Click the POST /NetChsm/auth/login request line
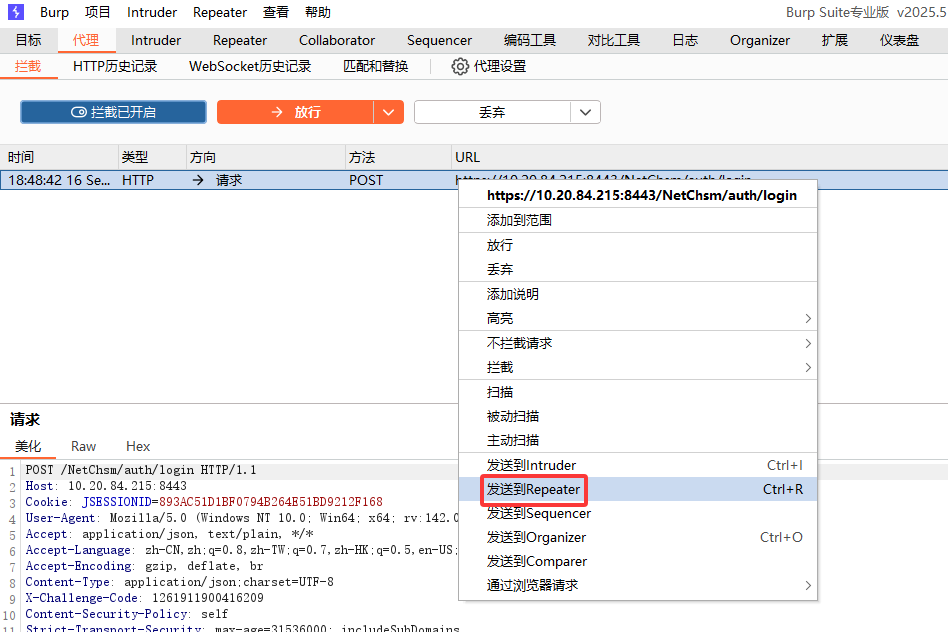This screenshot has height=632, width=948. [141, 470]
